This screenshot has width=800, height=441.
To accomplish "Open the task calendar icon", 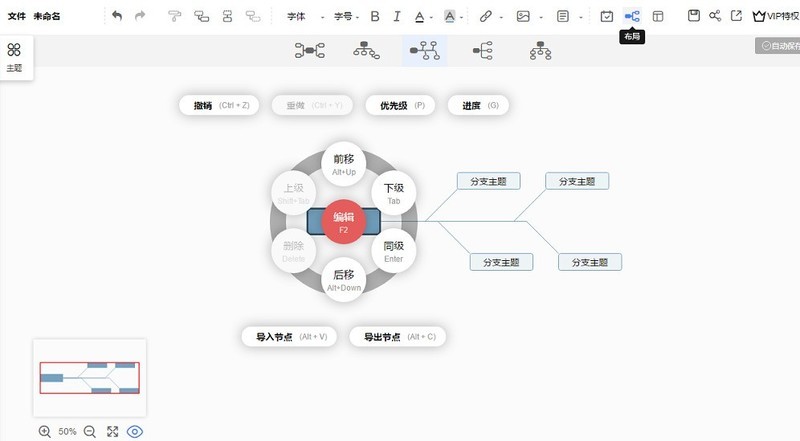I will click(607, 16).
